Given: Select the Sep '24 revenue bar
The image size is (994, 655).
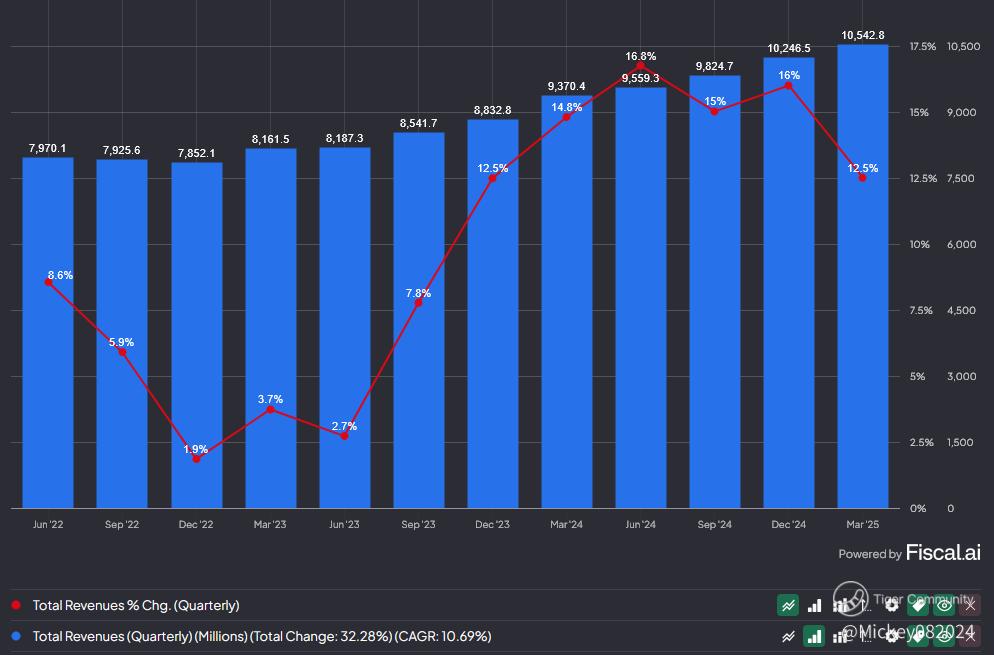Looking at the screenshot, I should point(714,292).
